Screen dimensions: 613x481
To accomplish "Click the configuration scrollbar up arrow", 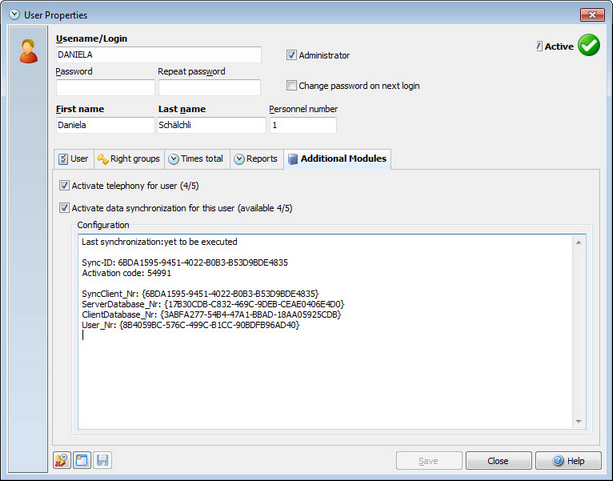I will click(x=579, y=243).
